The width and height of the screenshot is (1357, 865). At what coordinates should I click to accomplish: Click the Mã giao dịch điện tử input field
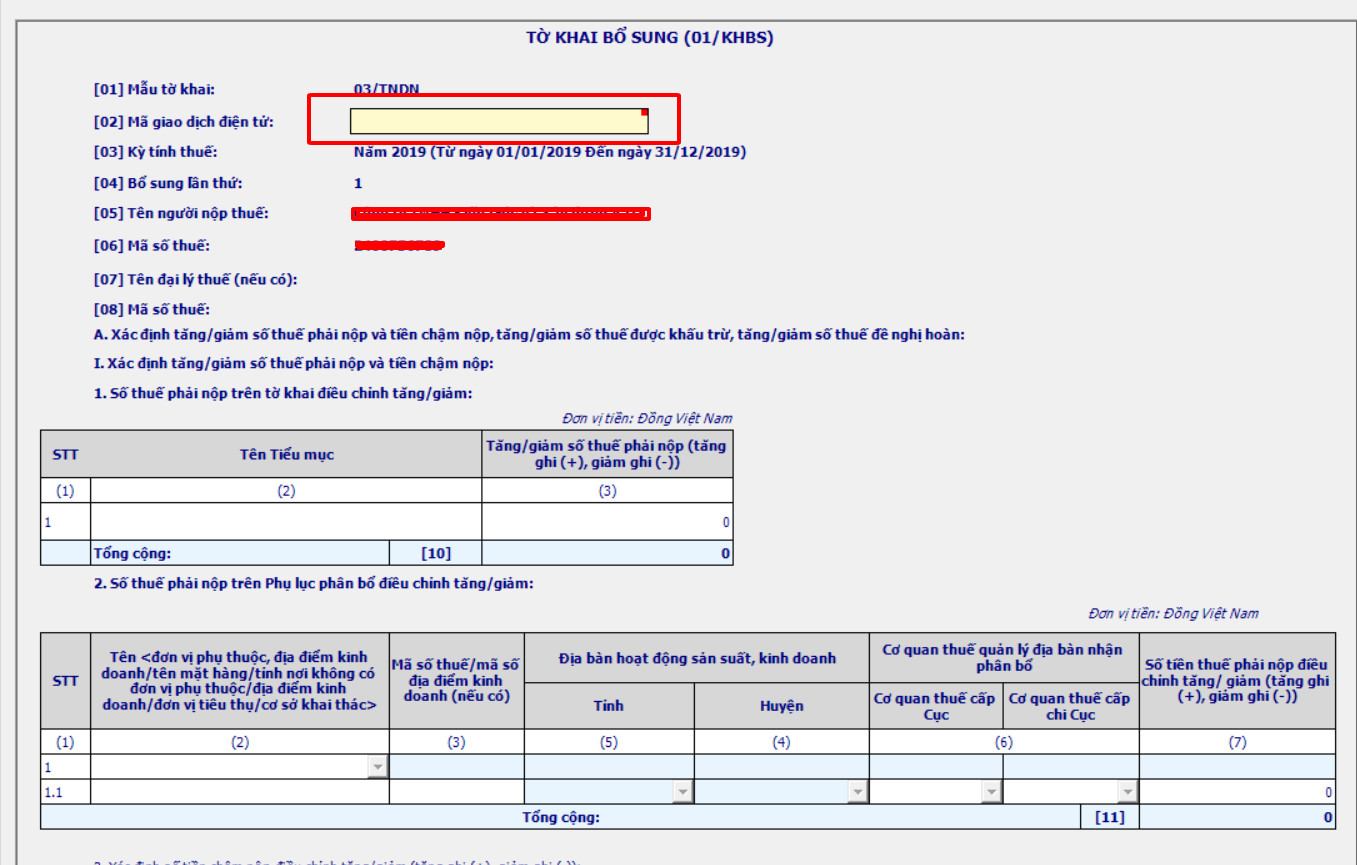pos(498,121)
